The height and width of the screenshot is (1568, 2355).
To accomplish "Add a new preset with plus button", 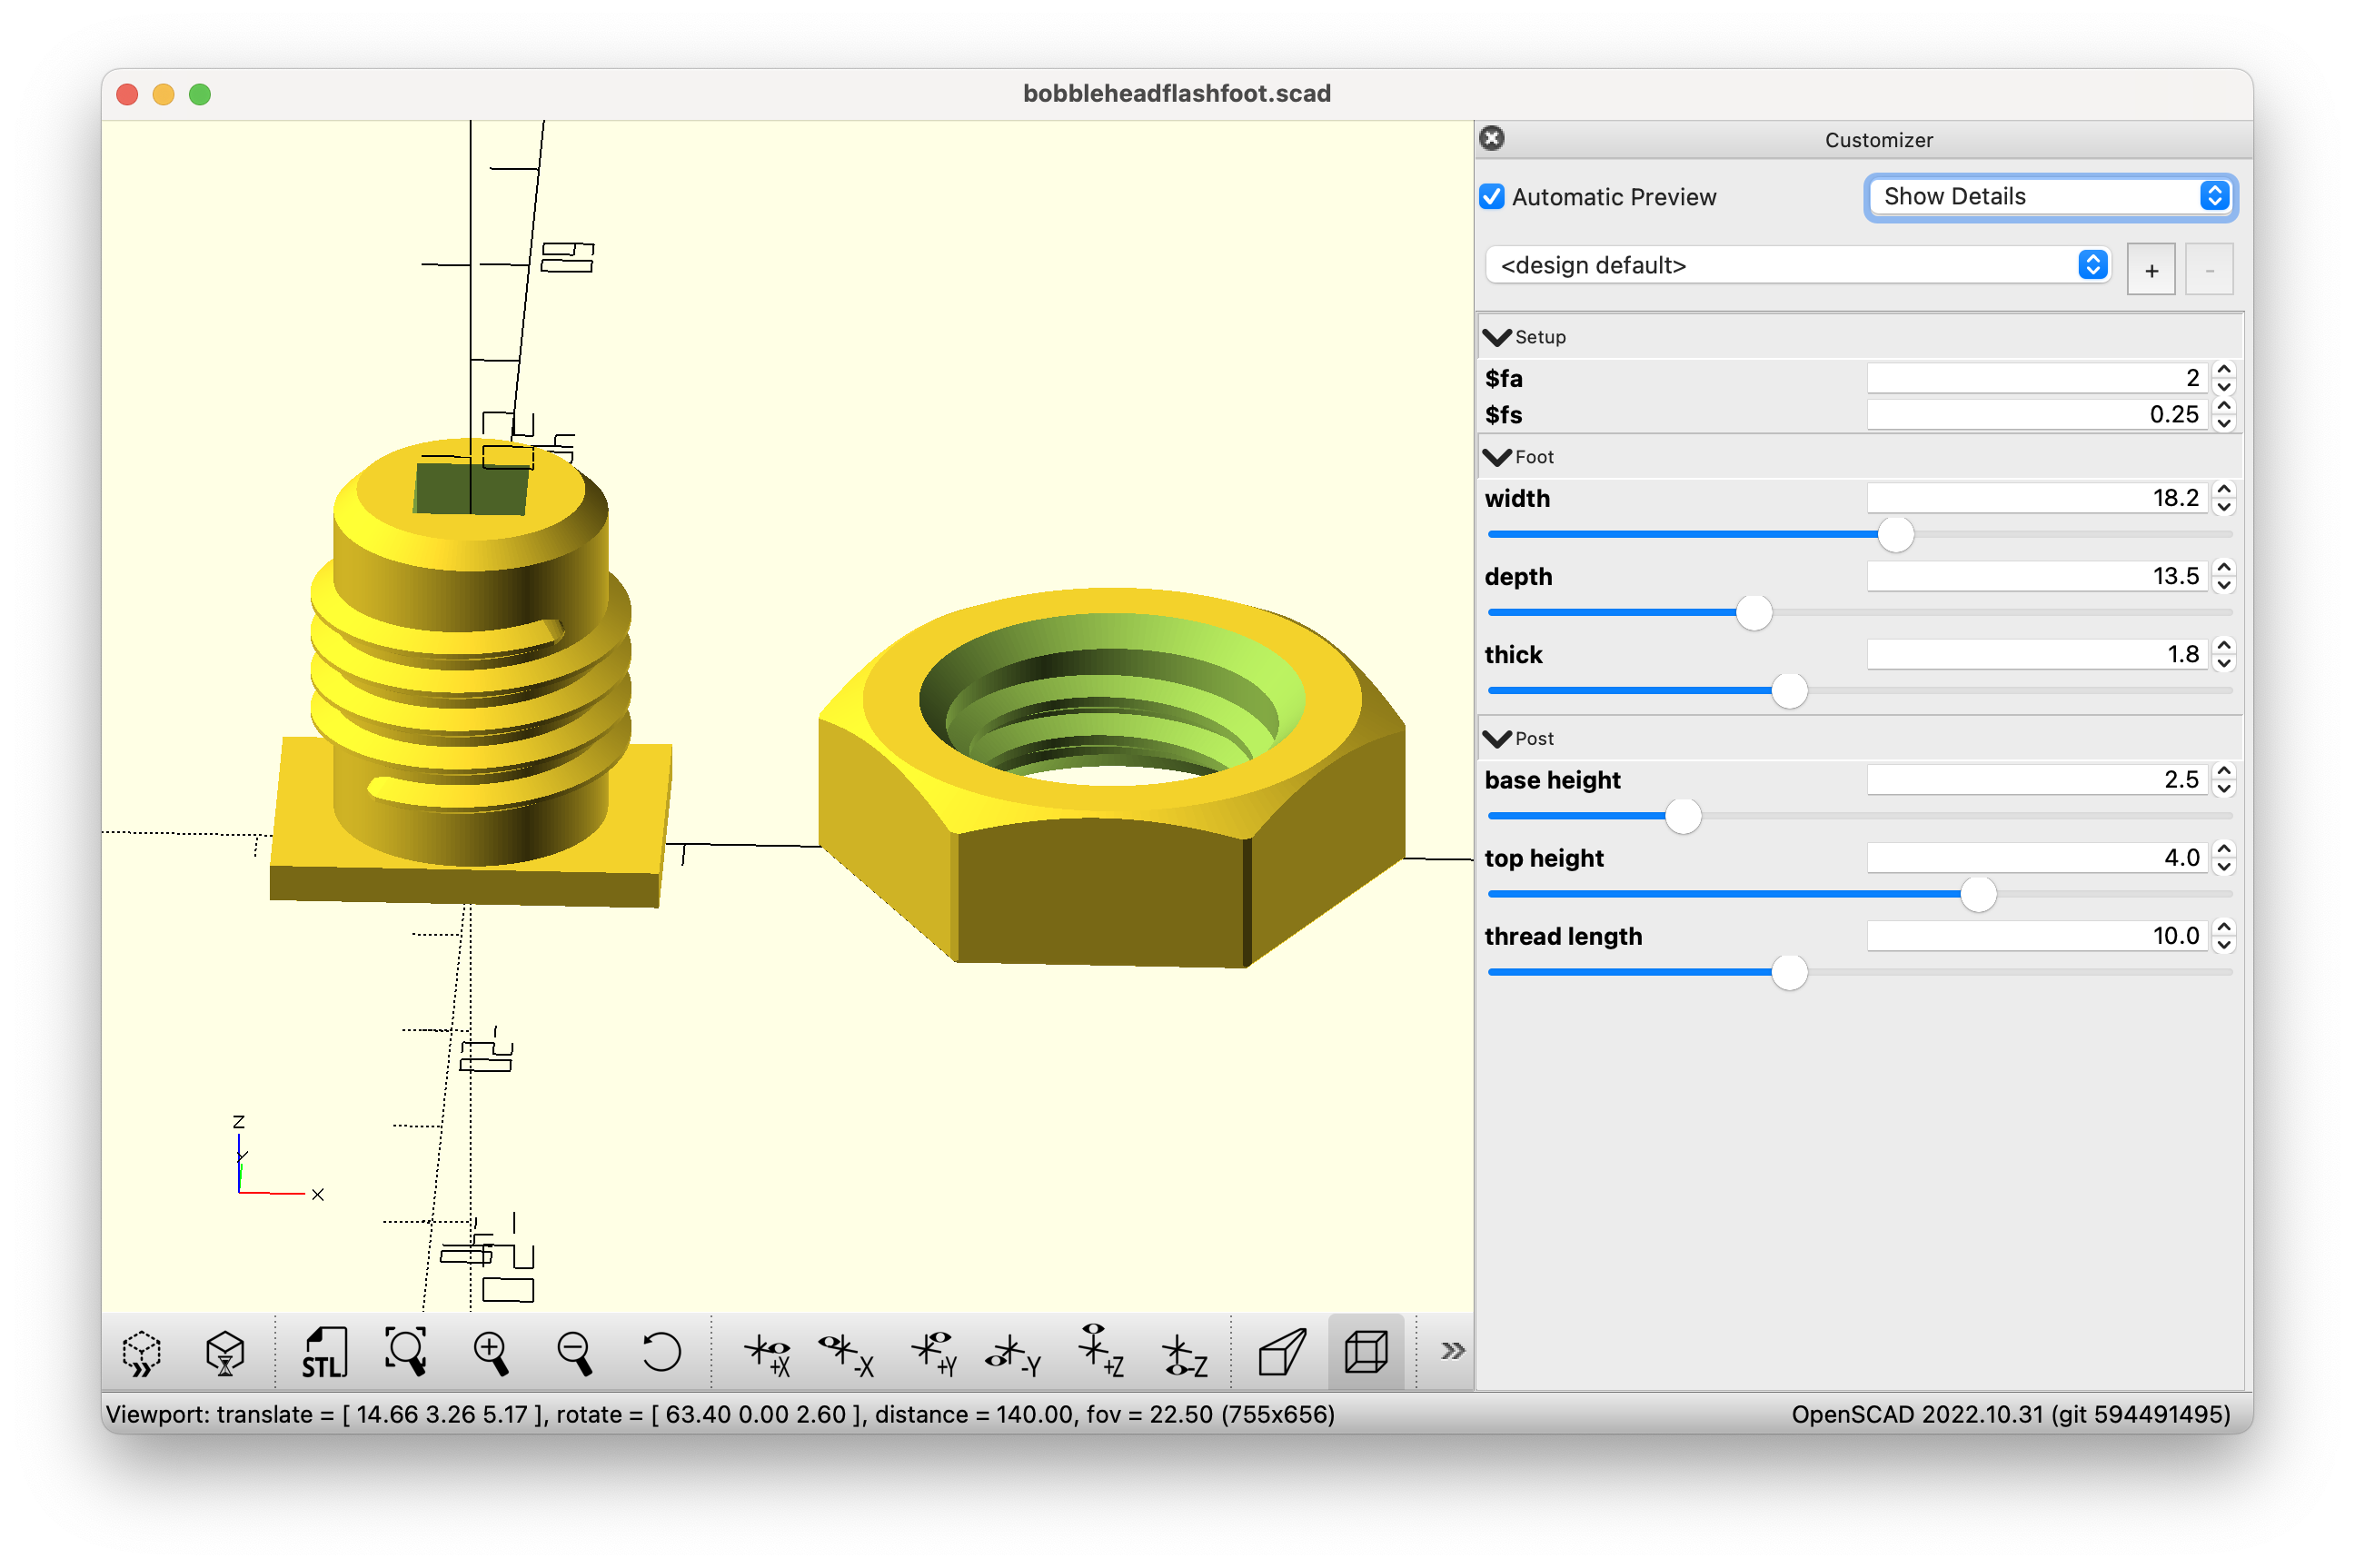I will (2151, 270).
